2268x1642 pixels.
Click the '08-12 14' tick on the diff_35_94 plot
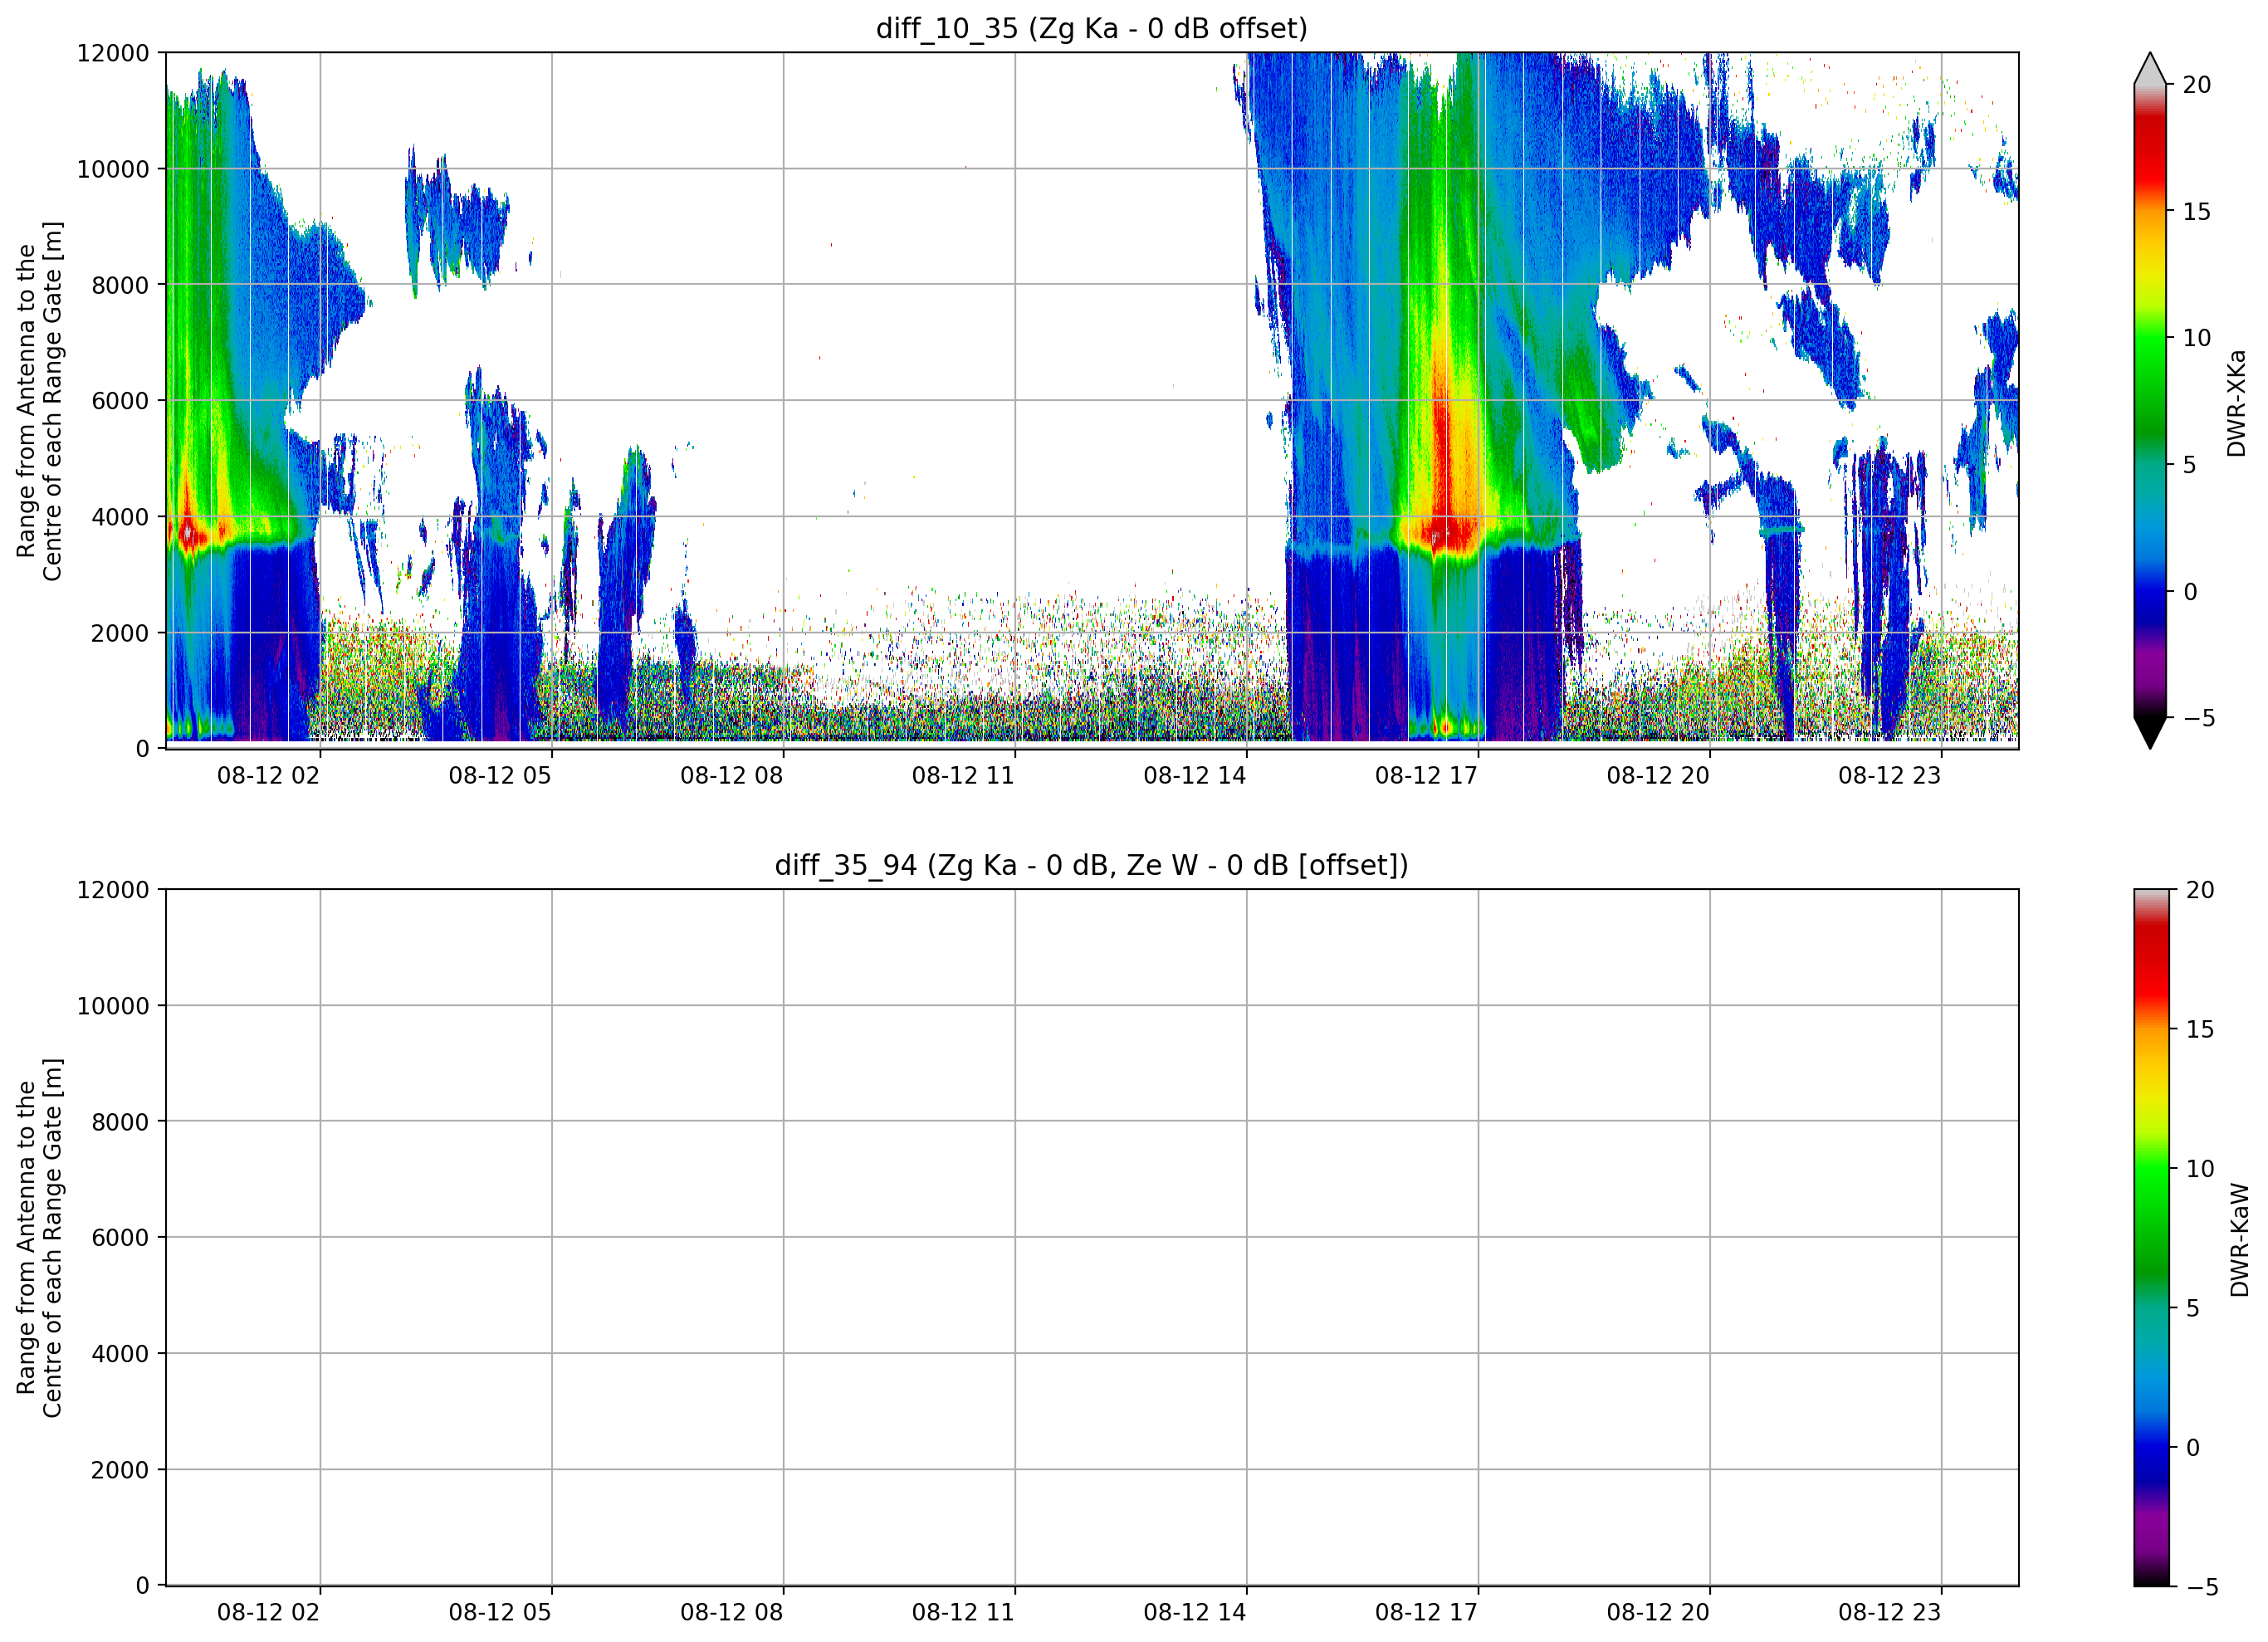(x=1195, y=1613)
